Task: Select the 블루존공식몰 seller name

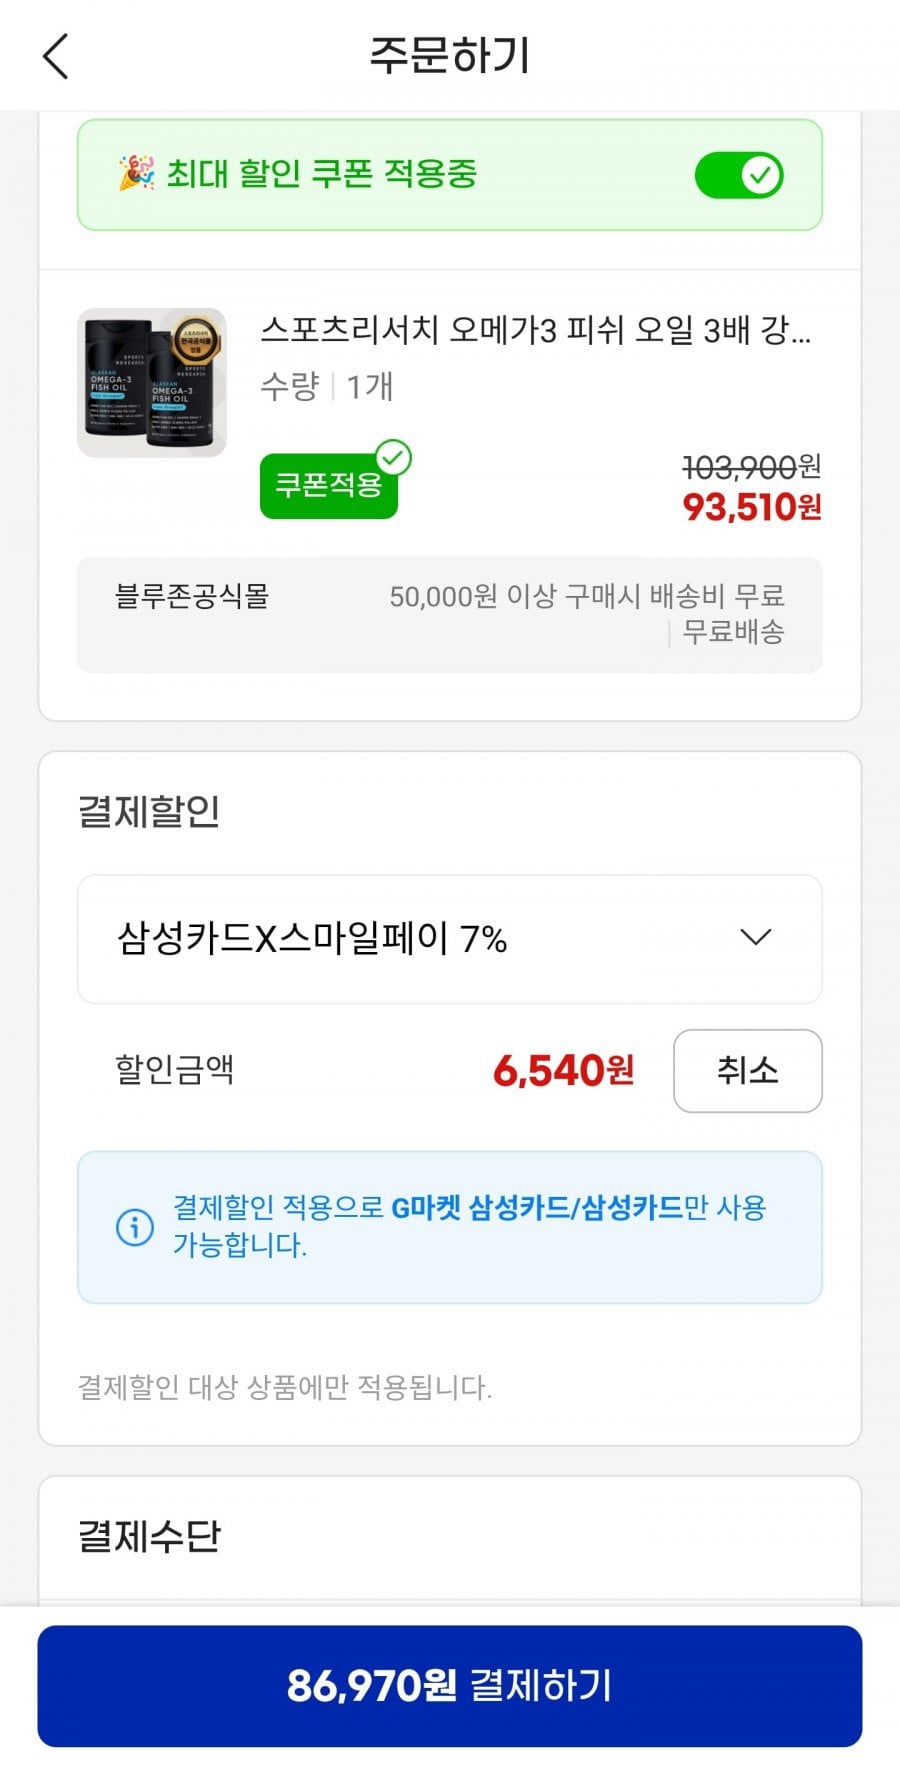Action: tap(192, 597)
